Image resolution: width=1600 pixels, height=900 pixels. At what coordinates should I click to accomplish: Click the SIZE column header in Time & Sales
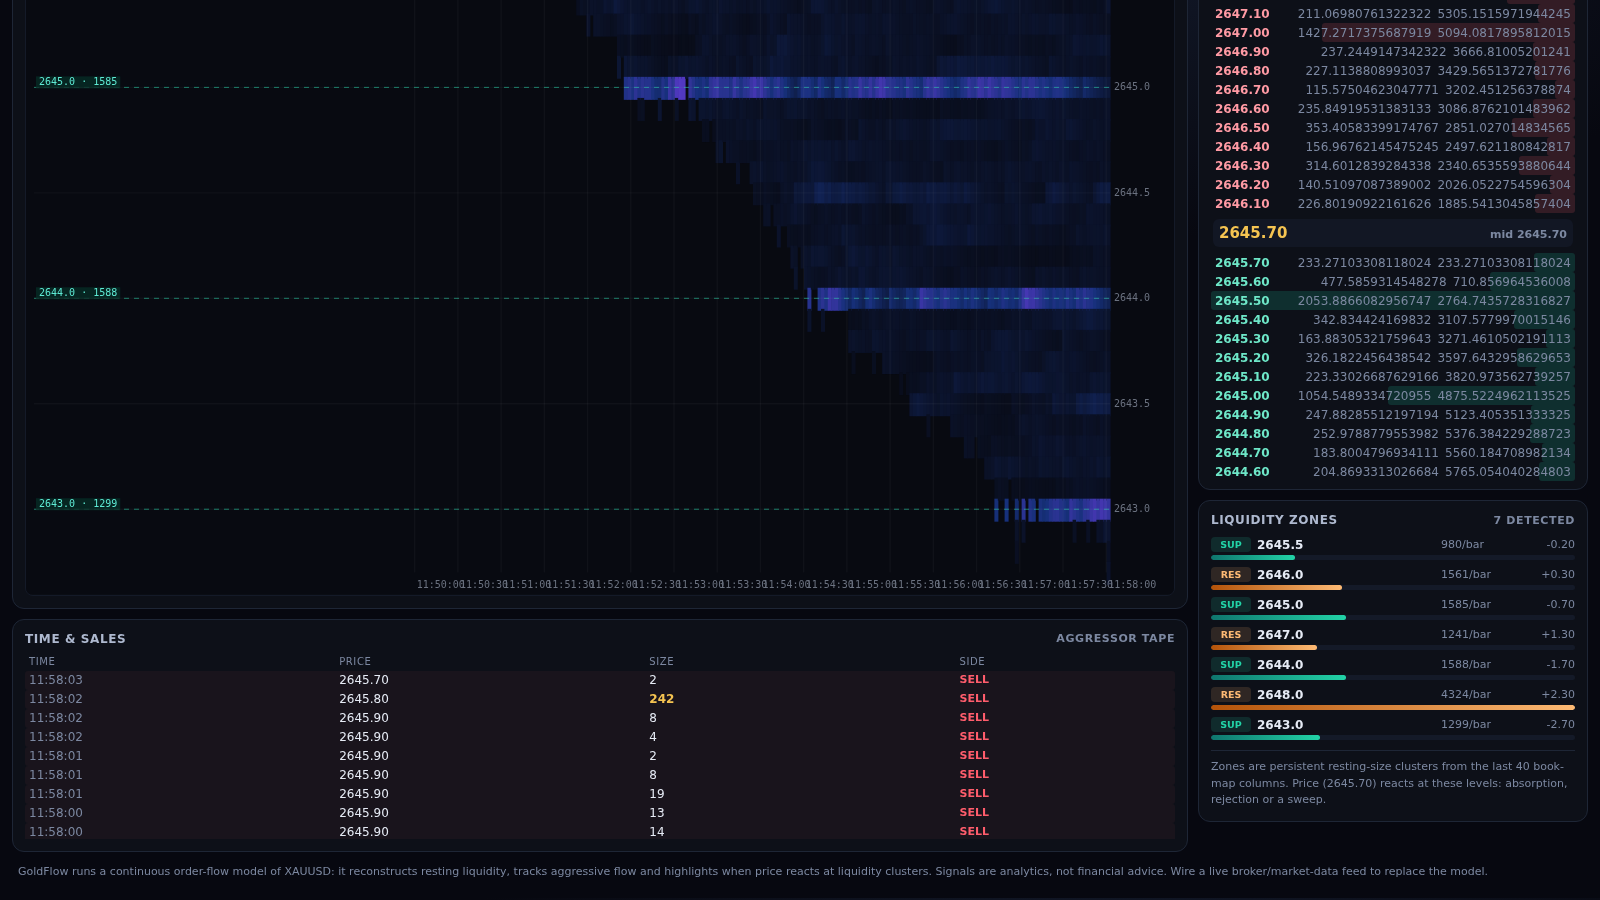click(661, 662)
